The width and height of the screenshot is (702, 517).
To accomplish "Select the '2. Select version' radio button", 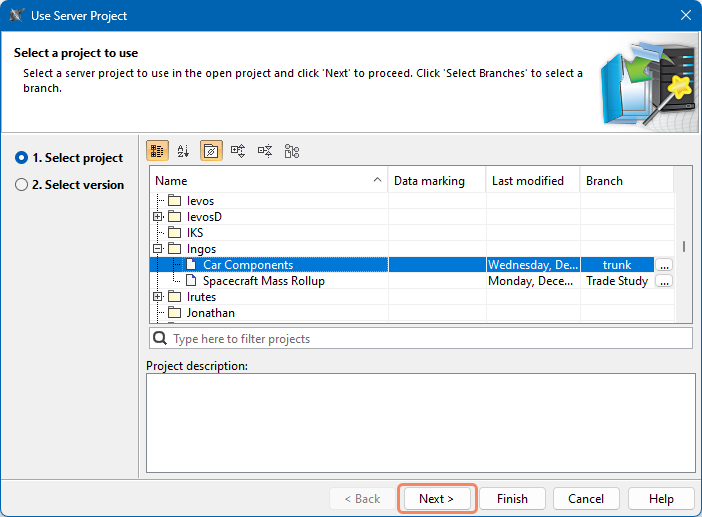I will click(x=21, y=184).
